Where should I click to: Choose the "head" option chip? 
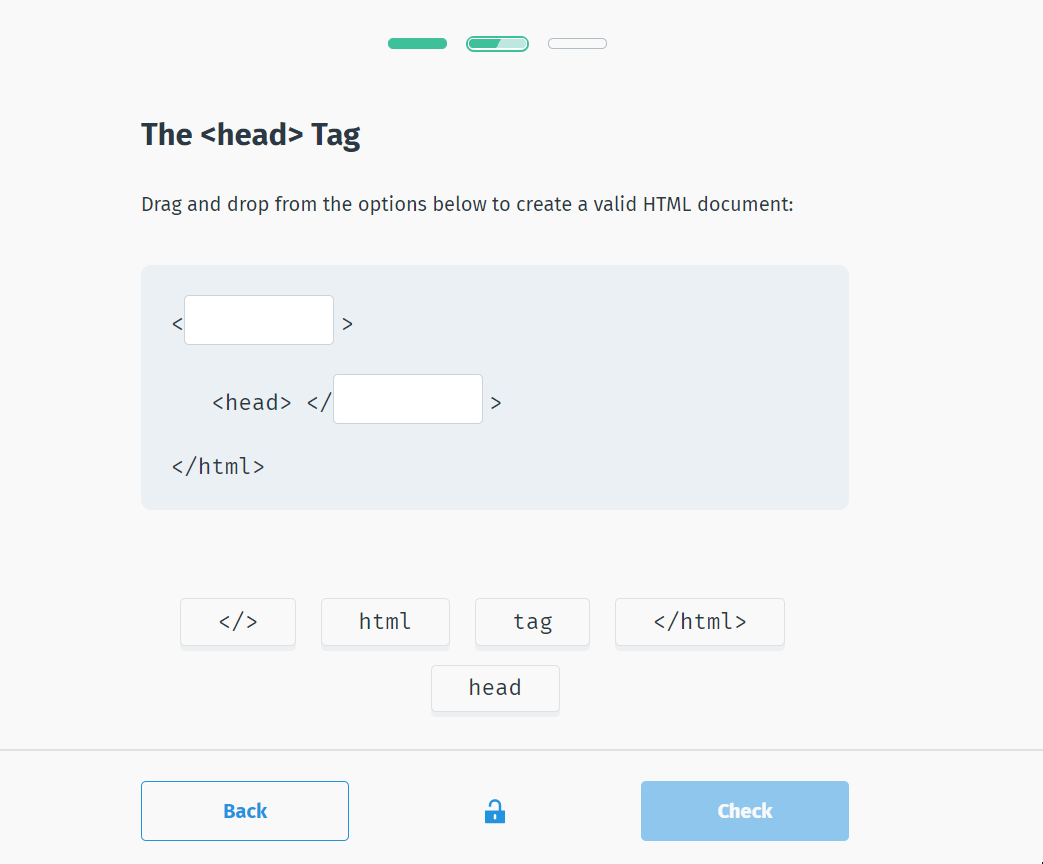tap(495, 688)
